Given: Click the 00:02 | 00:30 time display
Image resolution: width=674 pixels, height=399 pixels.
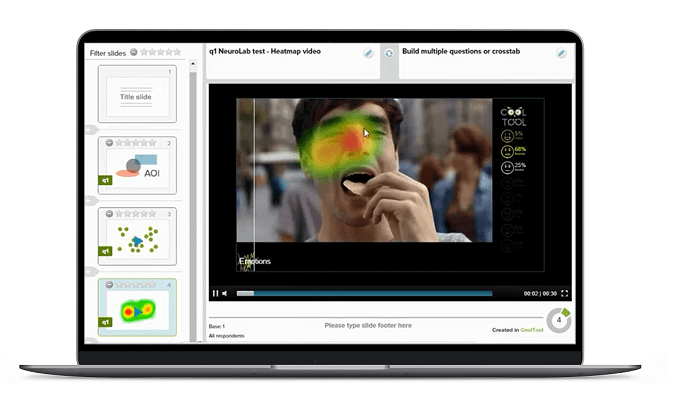Looking at the screenshot, I should tap(540, 294).
